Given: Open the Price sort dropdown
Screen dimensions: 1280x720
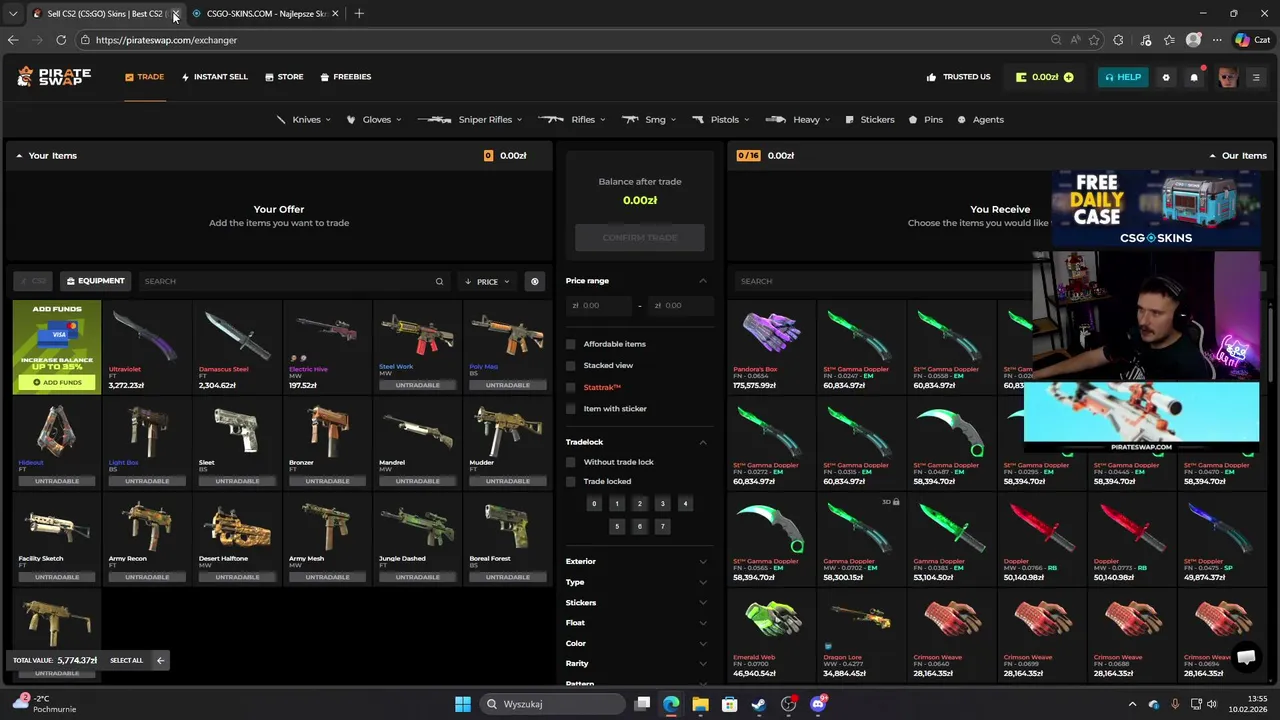Looking at the screenshot, I should (488, 281).
